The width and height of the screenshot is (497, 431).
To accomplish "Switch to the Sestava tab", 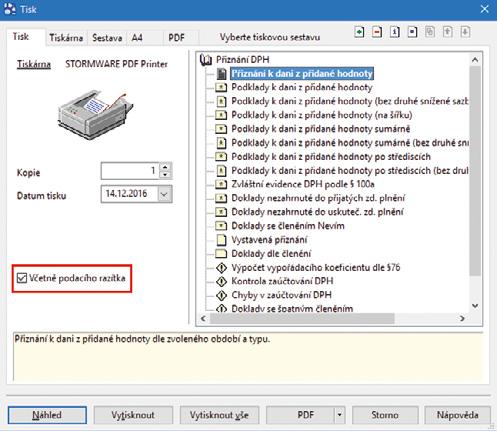I will 107,38.
